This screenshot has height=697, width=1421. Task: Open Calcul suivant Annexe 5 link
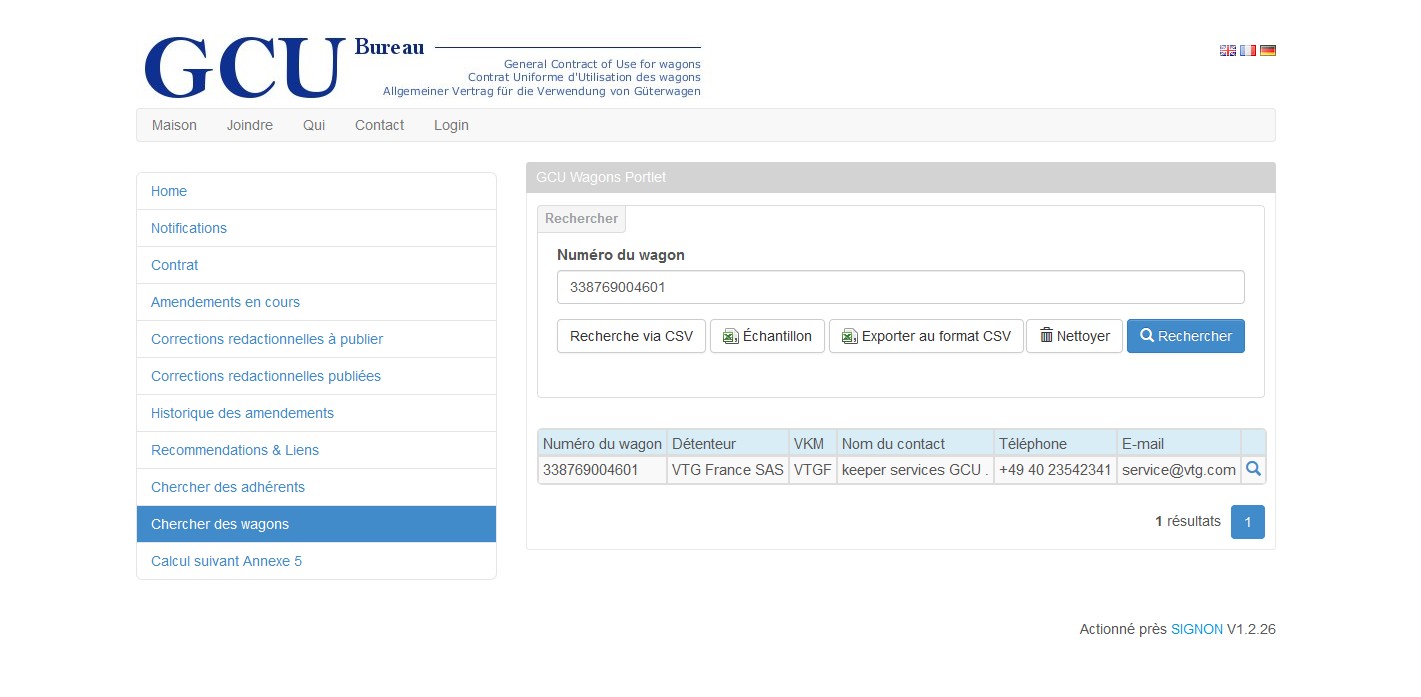coord(226,561)
